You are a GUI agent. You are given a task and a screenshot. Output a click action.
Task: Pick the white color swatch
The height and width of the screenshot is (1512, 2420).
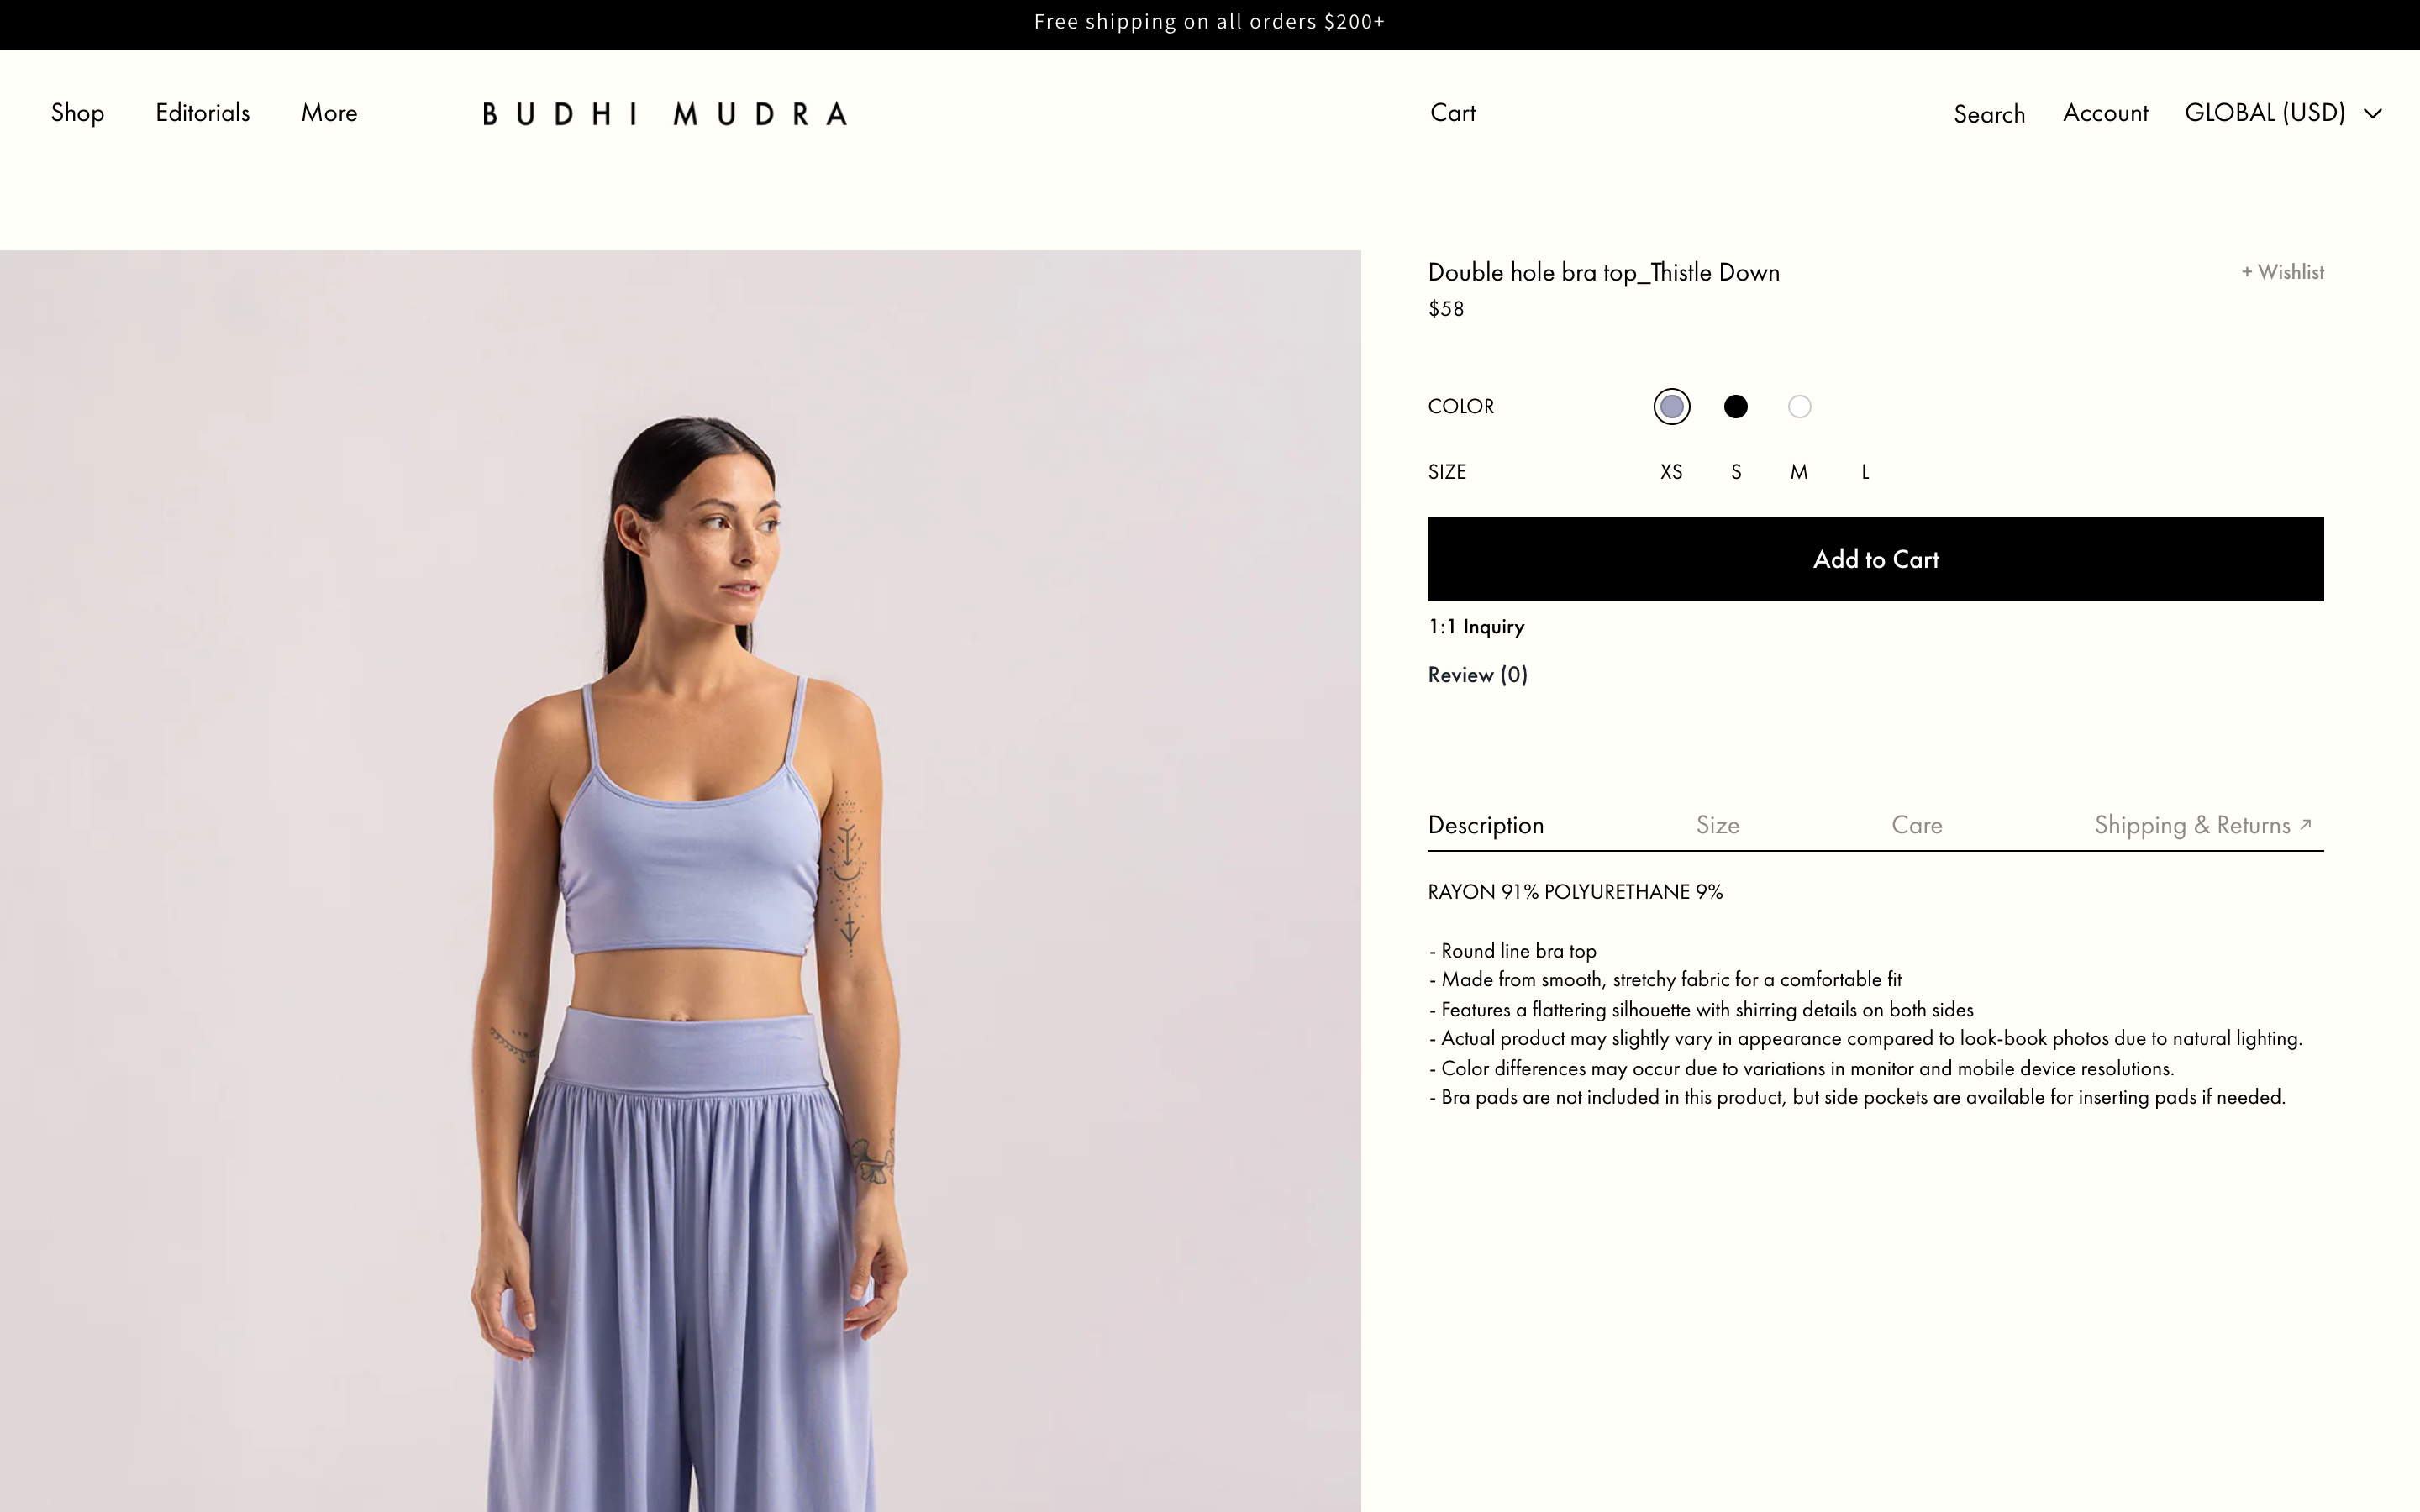1799,407
